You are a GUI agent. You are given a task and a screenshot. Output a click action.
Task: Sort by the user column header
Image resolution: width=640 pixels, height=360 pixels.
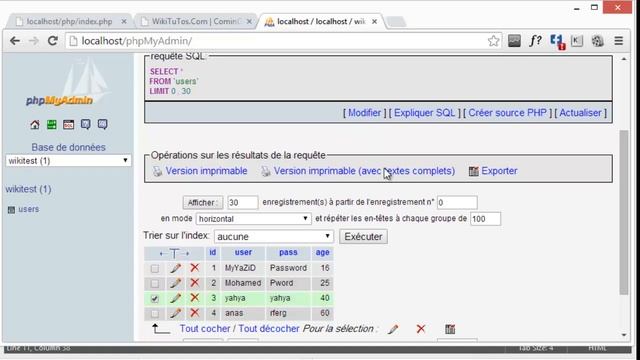[243, 252]
